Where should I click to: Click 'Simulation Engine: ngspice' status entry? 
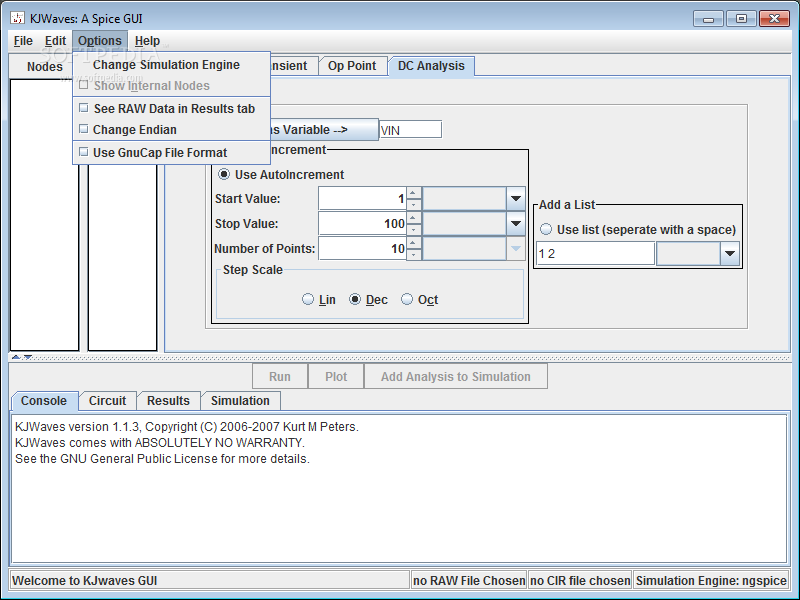click(x=711, y=581)
